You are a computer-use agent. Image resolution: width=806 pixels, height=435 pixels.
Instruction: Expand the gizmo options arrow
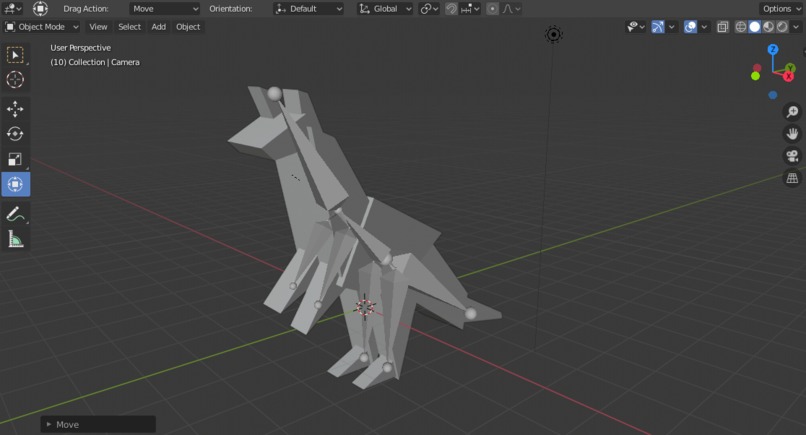click(x=671, y=27)
